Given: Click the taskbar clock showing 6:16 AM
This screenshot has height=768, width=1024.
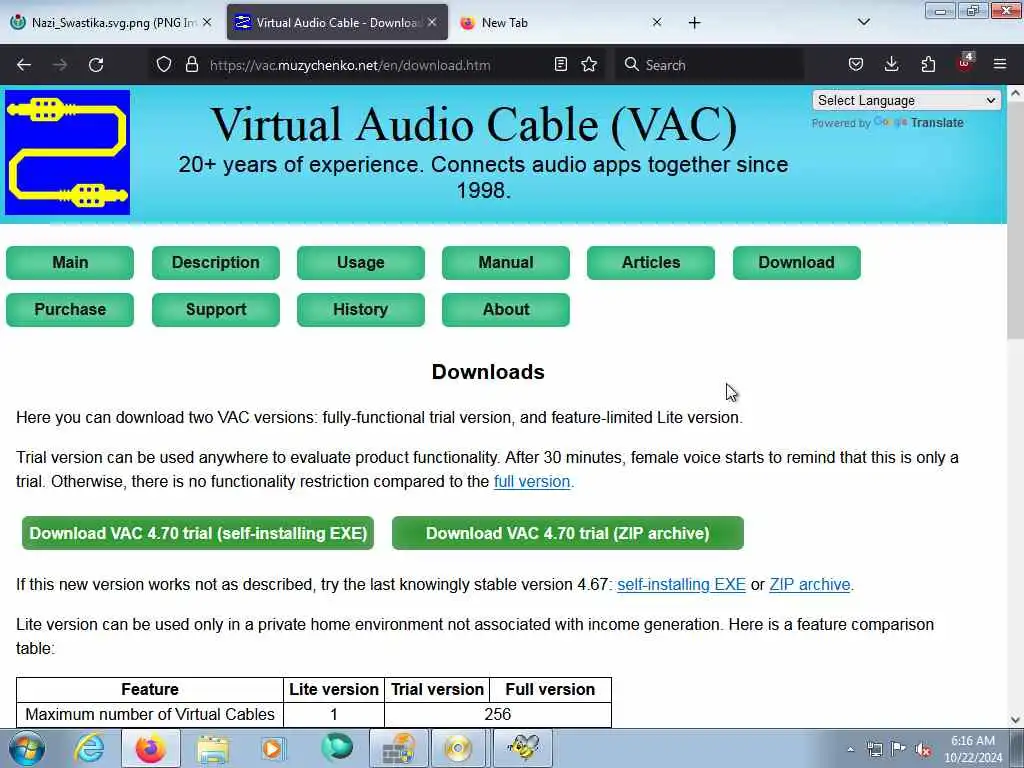Looking at the screenshot, I should (x=973, y=749).
